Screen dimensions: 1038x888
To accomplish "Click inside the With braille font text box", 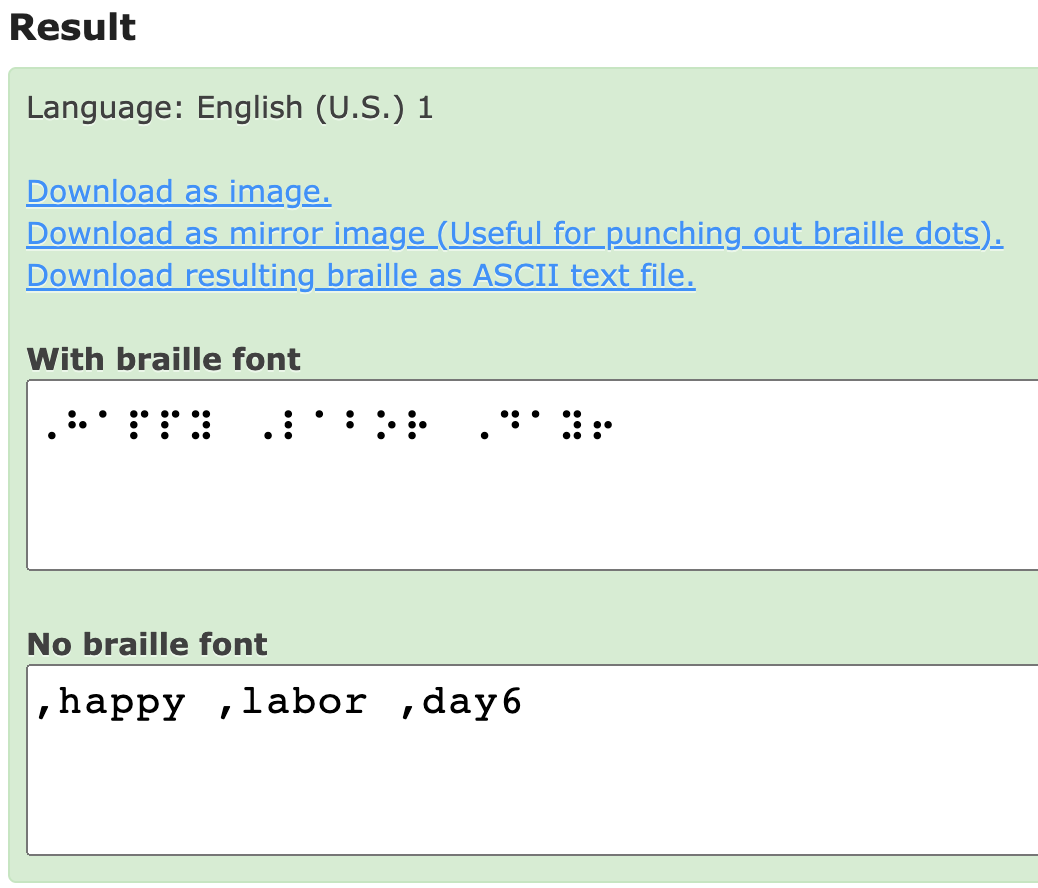I will (532, 510).
